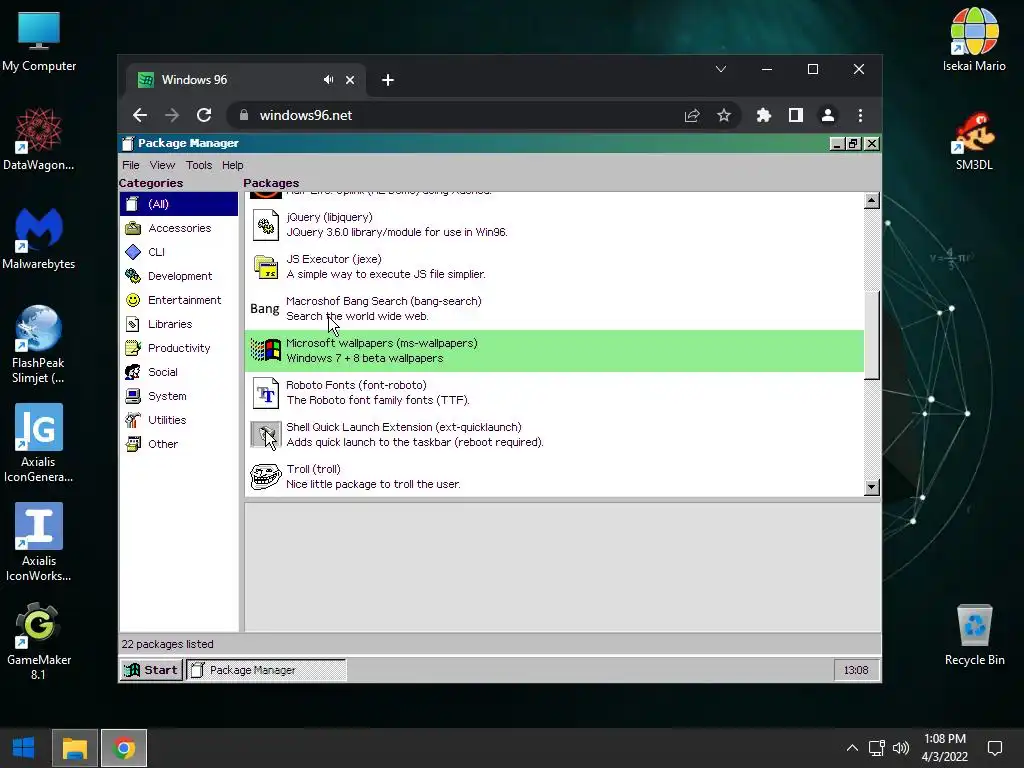
Task: Select GameMaker 8.1 desktop icon
Action: [x=39, y=642]
